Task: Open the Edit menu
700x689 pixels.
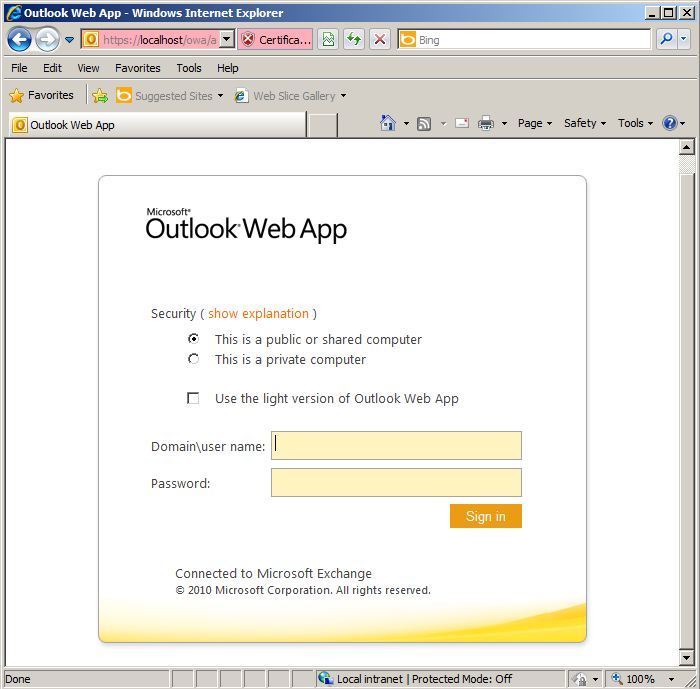Action: coord(52,68)
